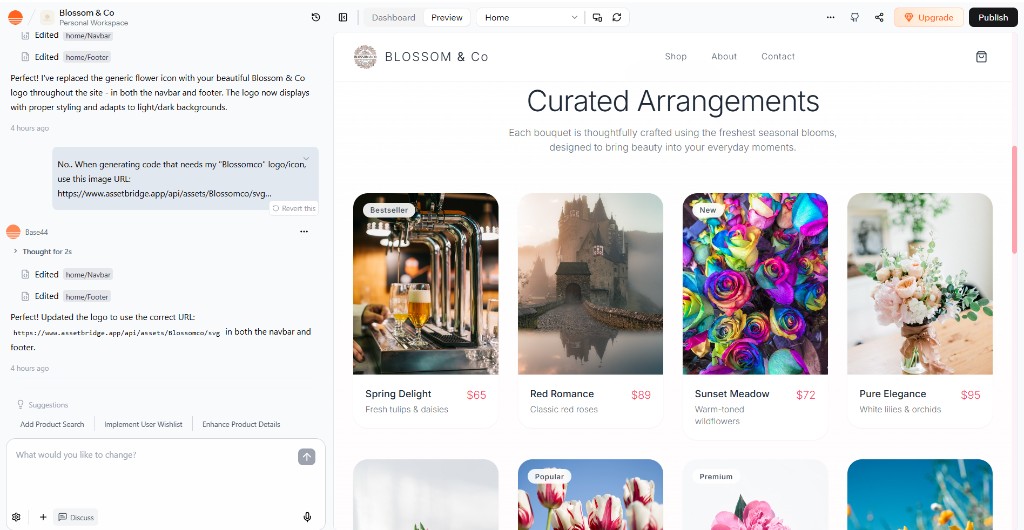Click the preview page vertical scrollbar
Viewport: 1024px width, 530px height.
pyautogui.click(x=1014, y=199)
